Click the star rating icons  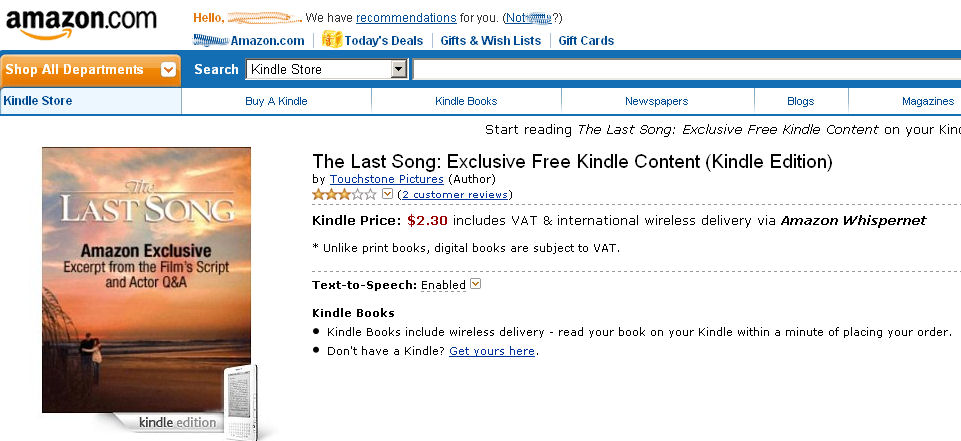(x=345, y=194)
